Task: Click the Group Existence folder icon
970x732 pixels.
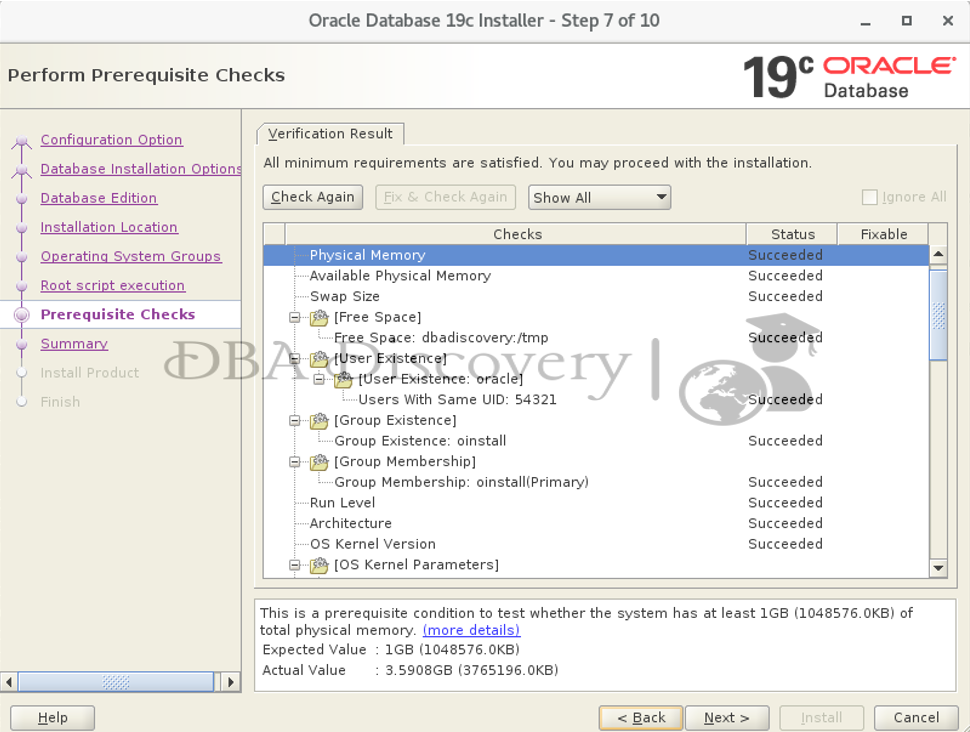Action: (319, 421)
